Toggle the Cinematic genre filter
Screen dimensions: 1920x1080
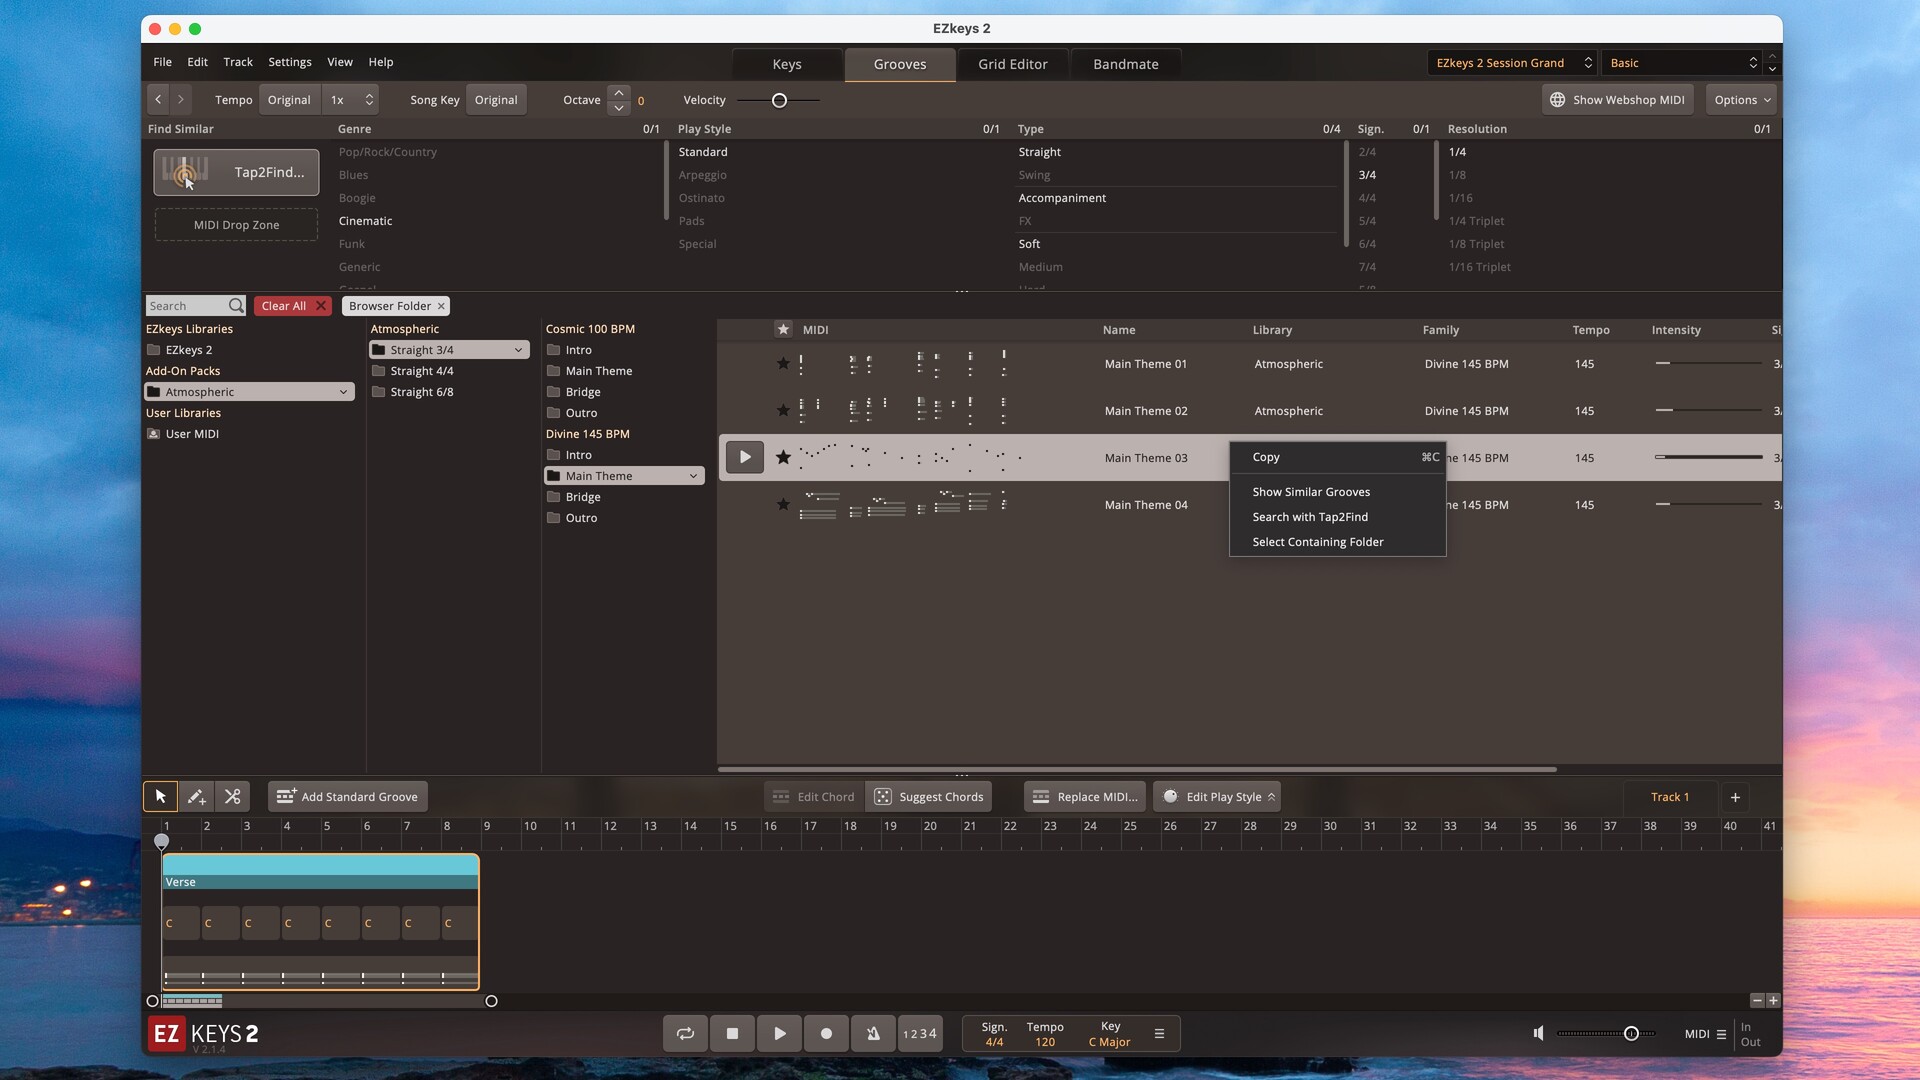coord(365,221)
